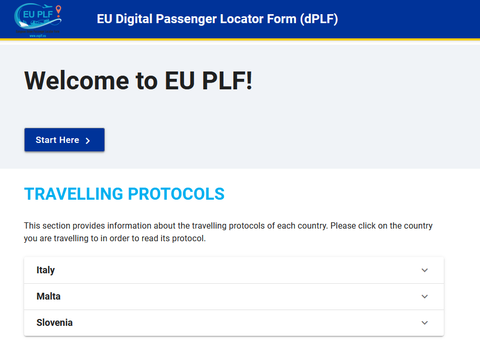Click the orange location pin in the logo
Viewport: 480px width, 360px height.
58,11
